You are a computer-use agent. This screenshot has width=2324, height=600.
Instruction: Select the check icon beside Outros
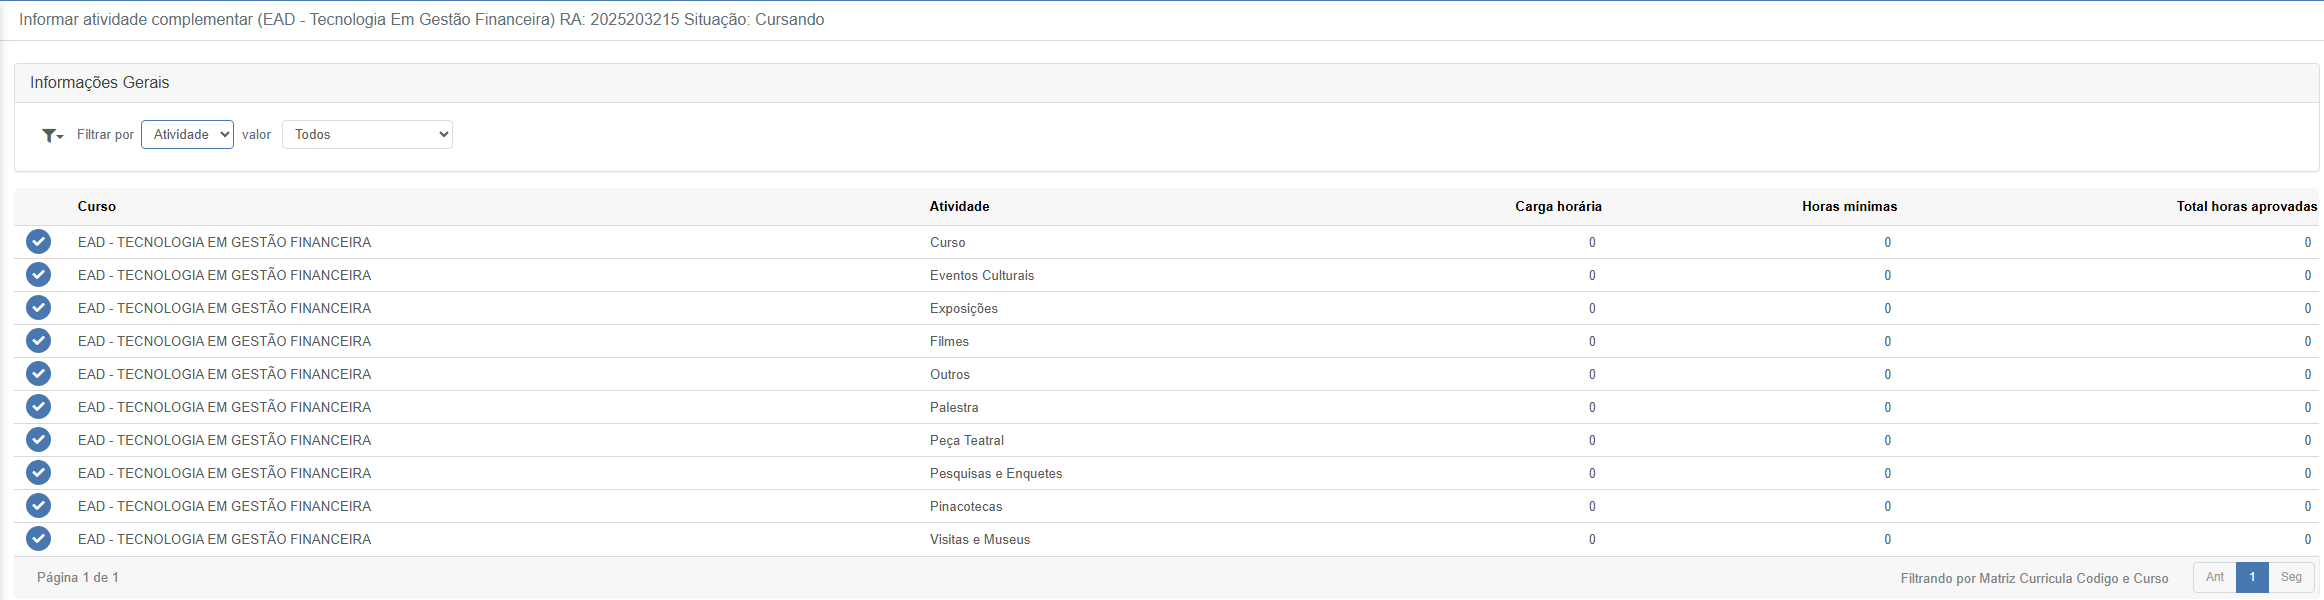pyautogui.click(x=38, y=374)
